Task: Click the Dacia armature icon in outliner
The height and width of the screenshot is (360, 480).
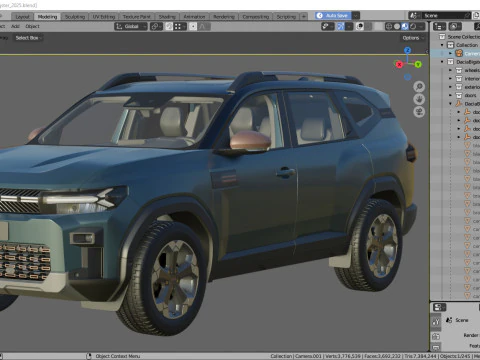Action: click(x=459, y=104)
